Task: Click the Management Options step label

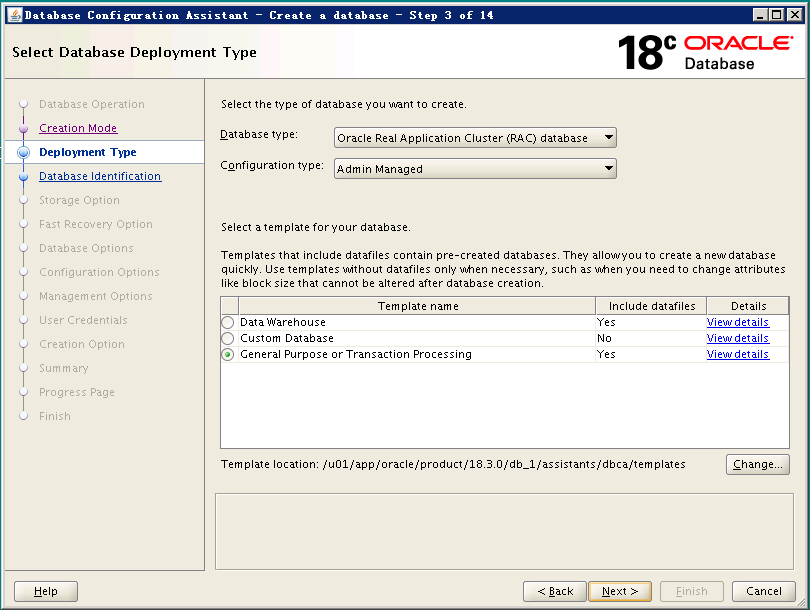Action: [96, 296]
